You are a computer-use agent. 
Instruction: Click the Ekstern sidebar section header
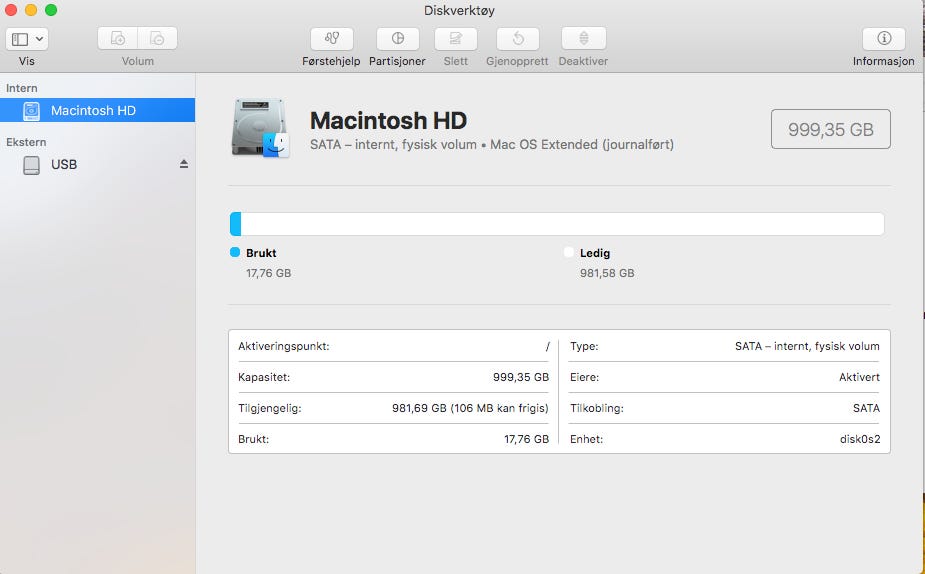tap(26, 142)
